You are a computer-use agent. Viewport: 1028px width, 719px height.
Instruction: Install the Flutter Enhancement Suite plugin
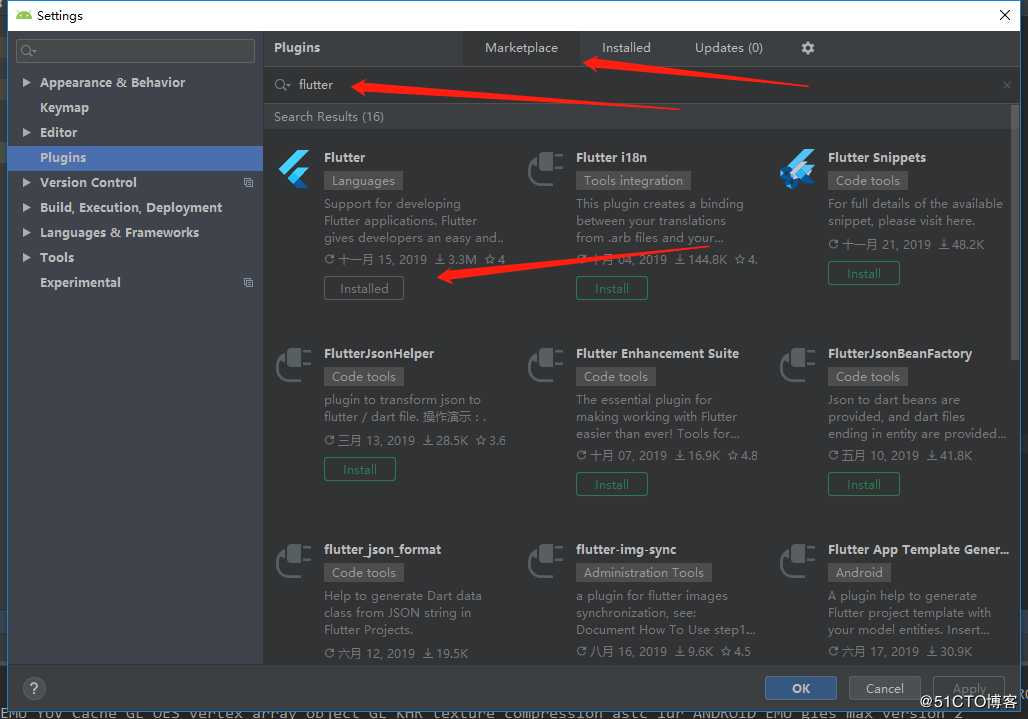[612, 484]
